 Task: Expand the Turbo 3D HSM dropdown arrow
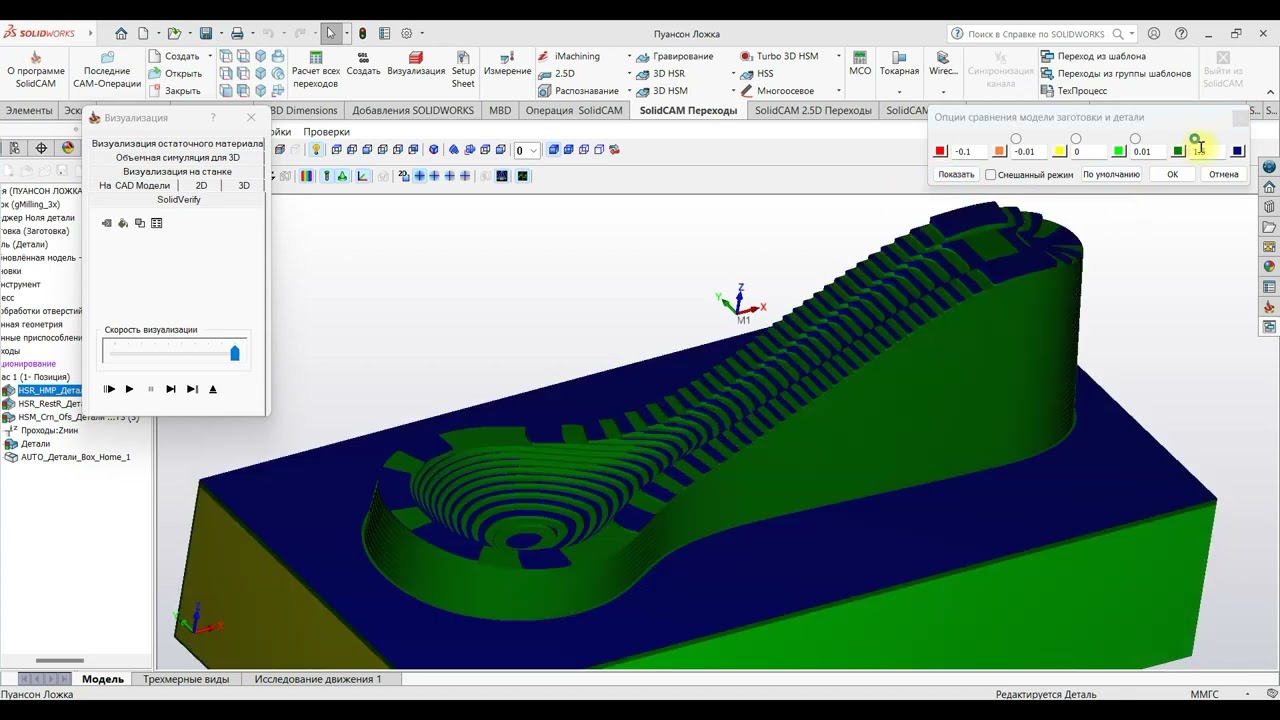[x=838, y=57]
